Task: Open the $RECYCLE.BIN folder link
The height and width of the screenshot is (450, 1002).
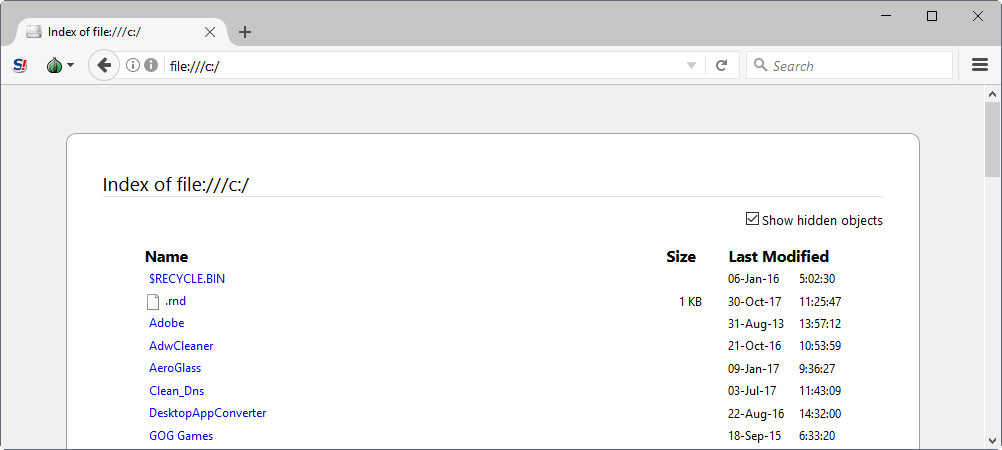Action: coord(187,279)
